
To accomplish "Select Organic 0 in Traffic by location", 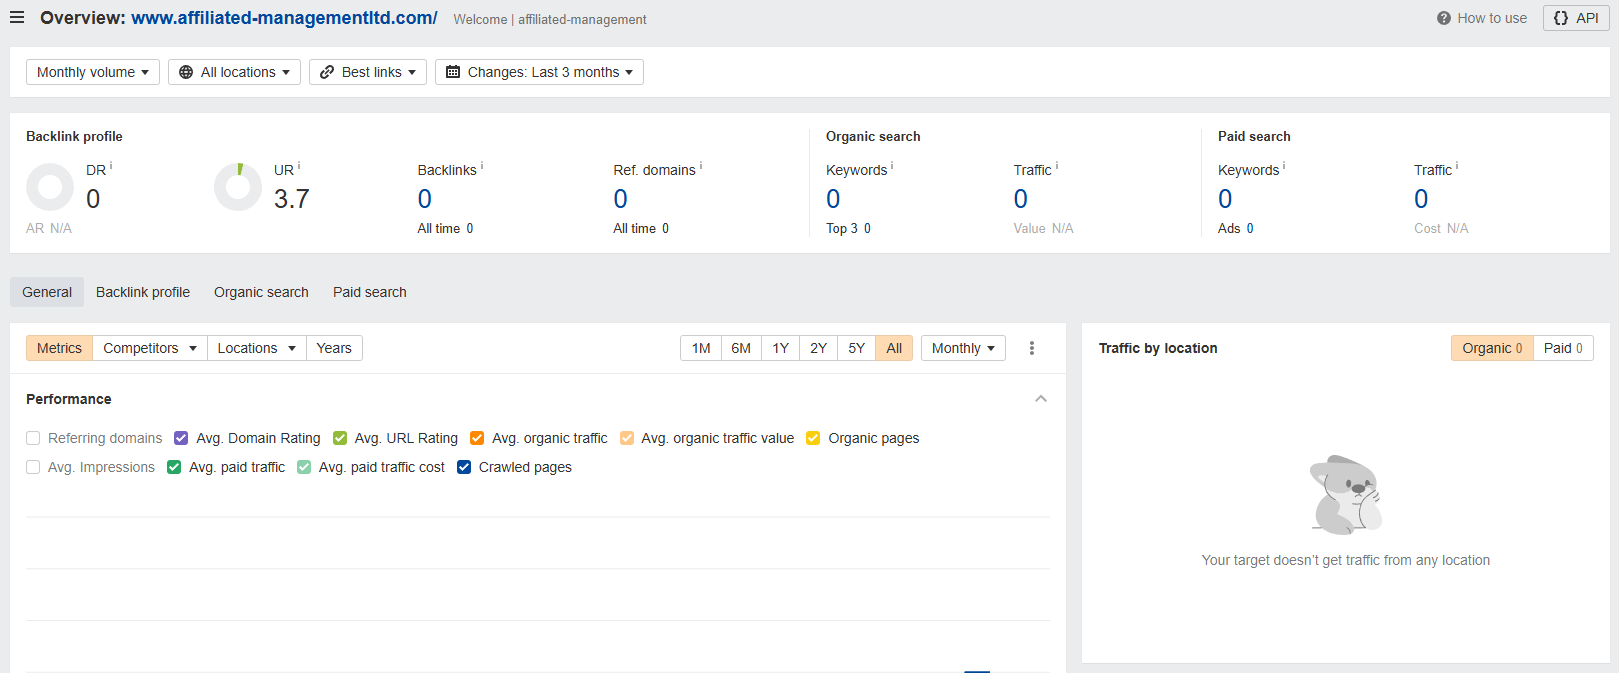I will click(x=1492, y=348).
